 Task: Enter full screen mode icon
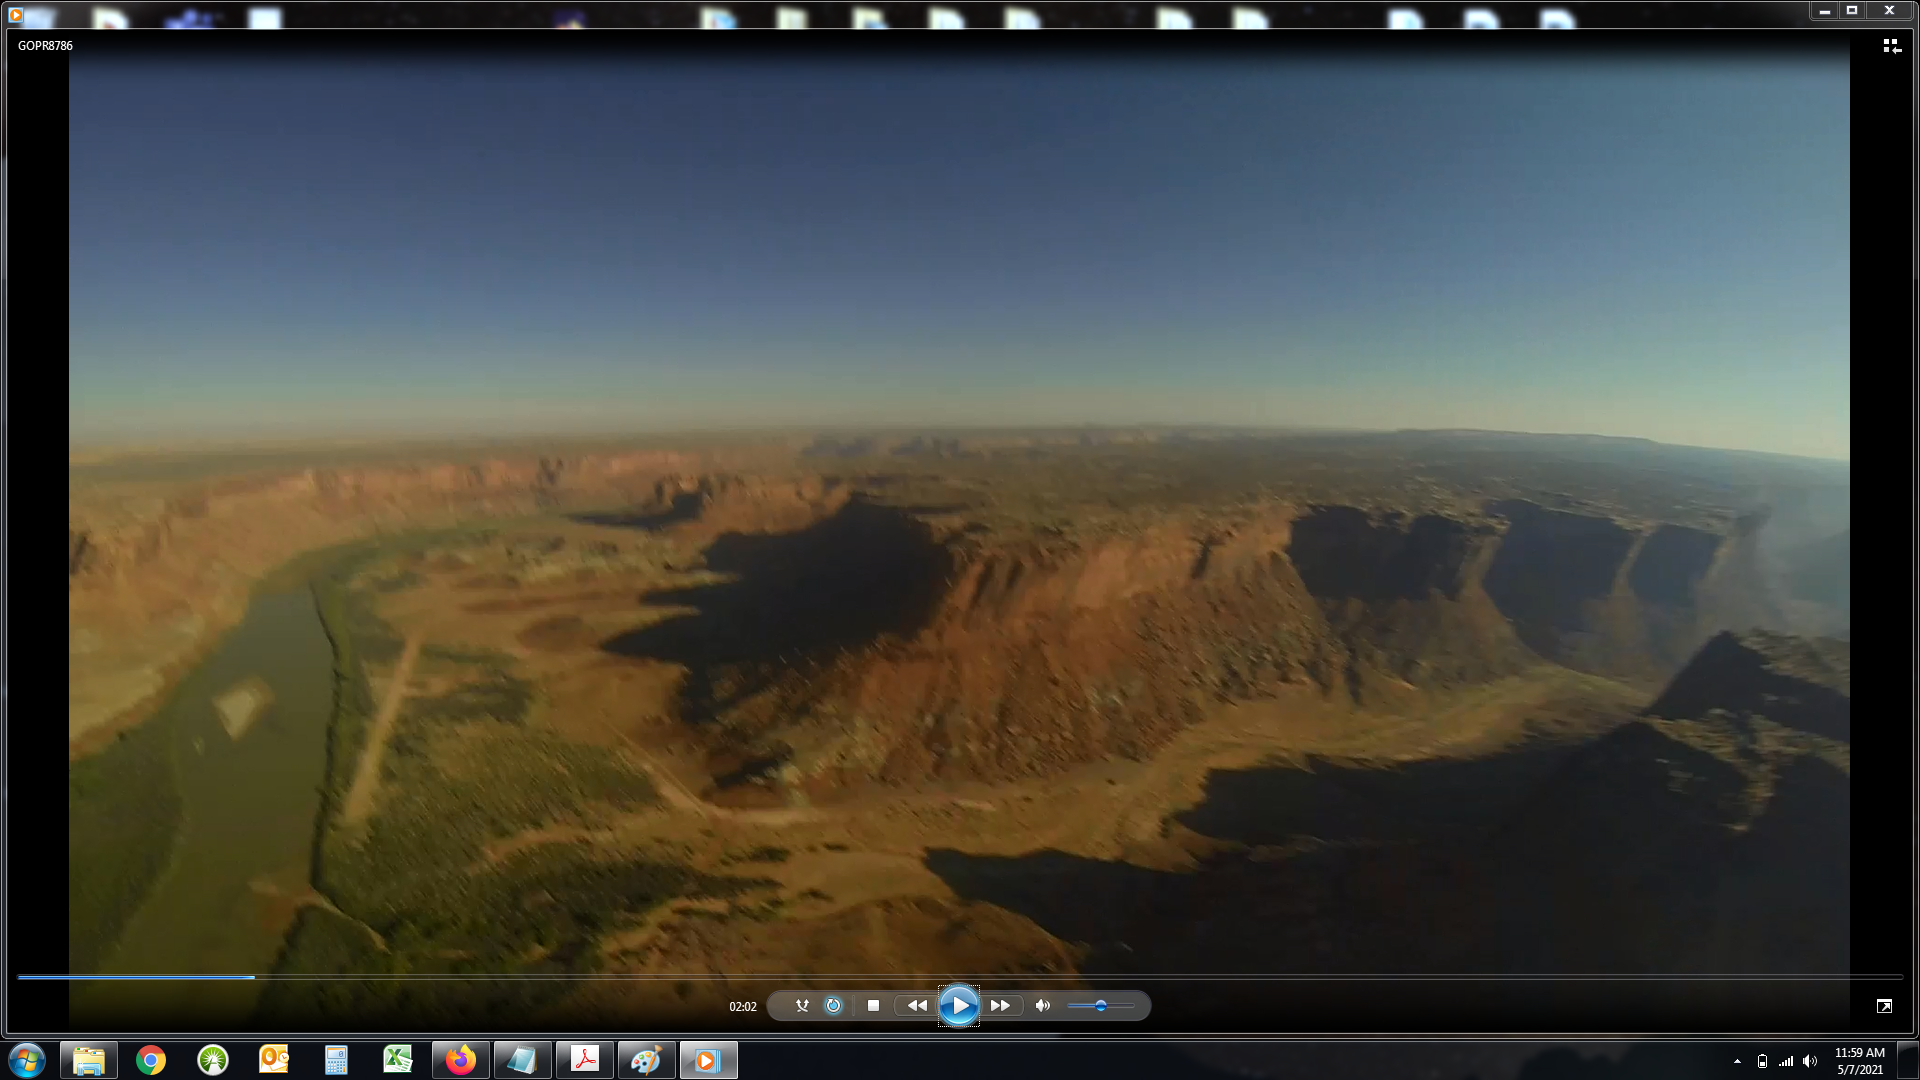1884,1006
